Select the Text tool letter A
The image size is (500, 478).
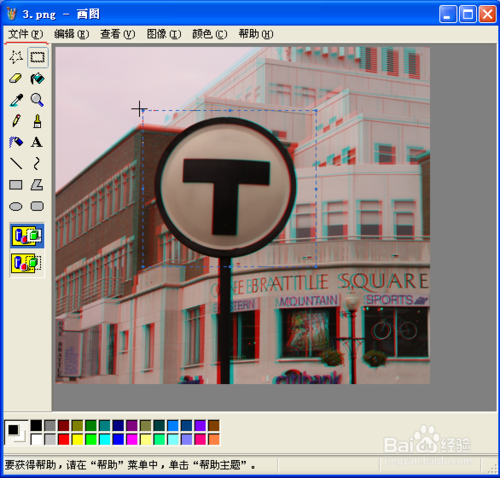tap(37, 142)
